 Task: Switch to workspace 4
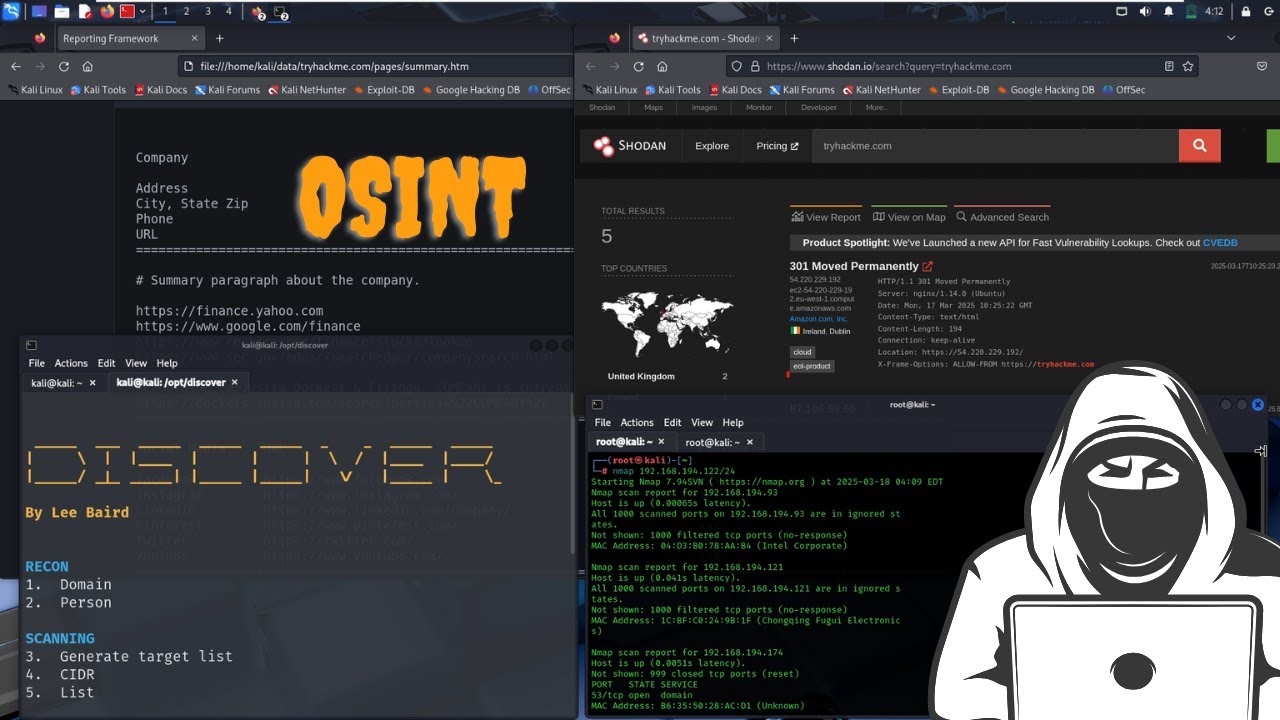(228, 12)
